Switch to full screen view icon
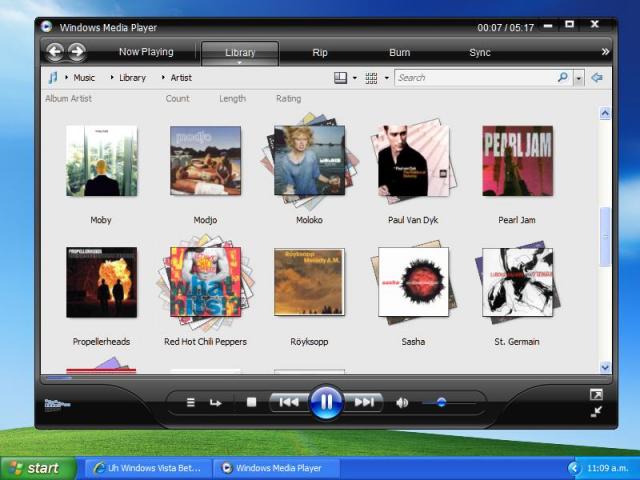 pyautogui.click(x=596, y=395)
